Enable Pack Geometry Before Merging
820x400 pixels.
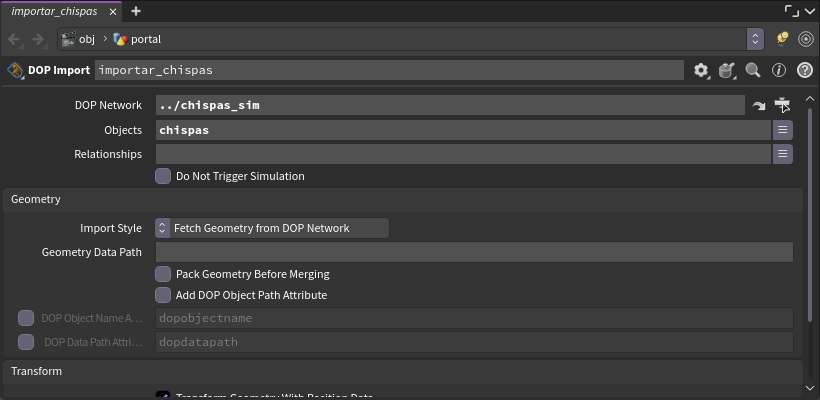pyautogui.click(x=163, y=274)
